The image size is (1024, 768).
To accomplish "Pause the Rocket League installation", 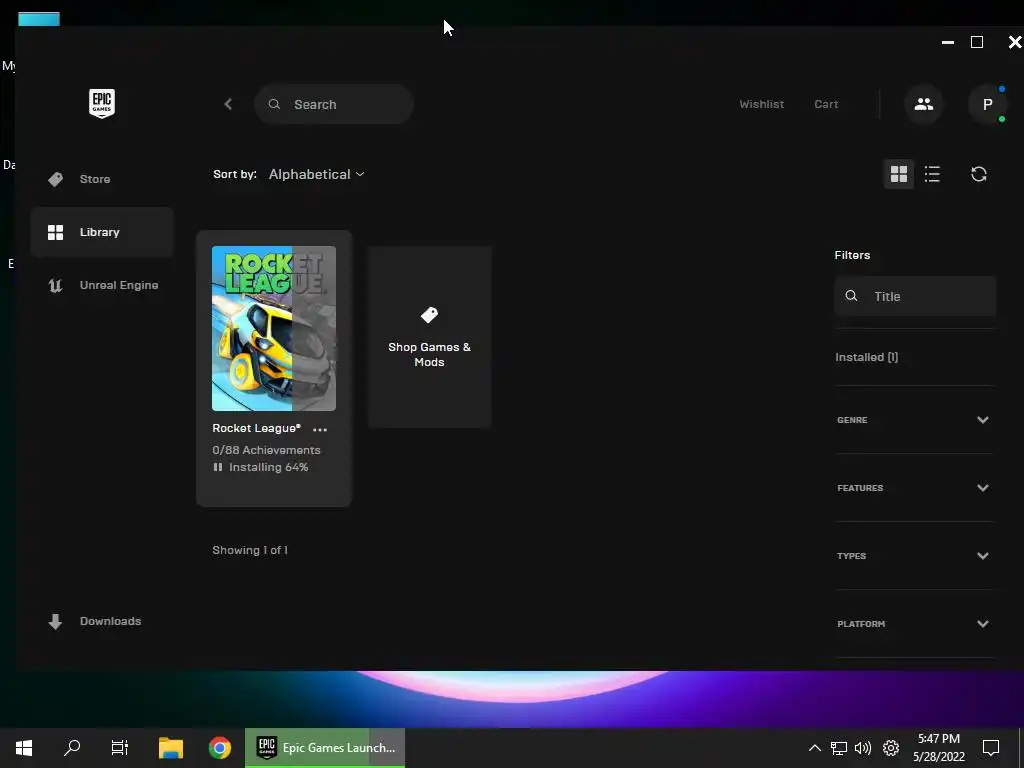I will pyautogui.click(x=217, y=467).
